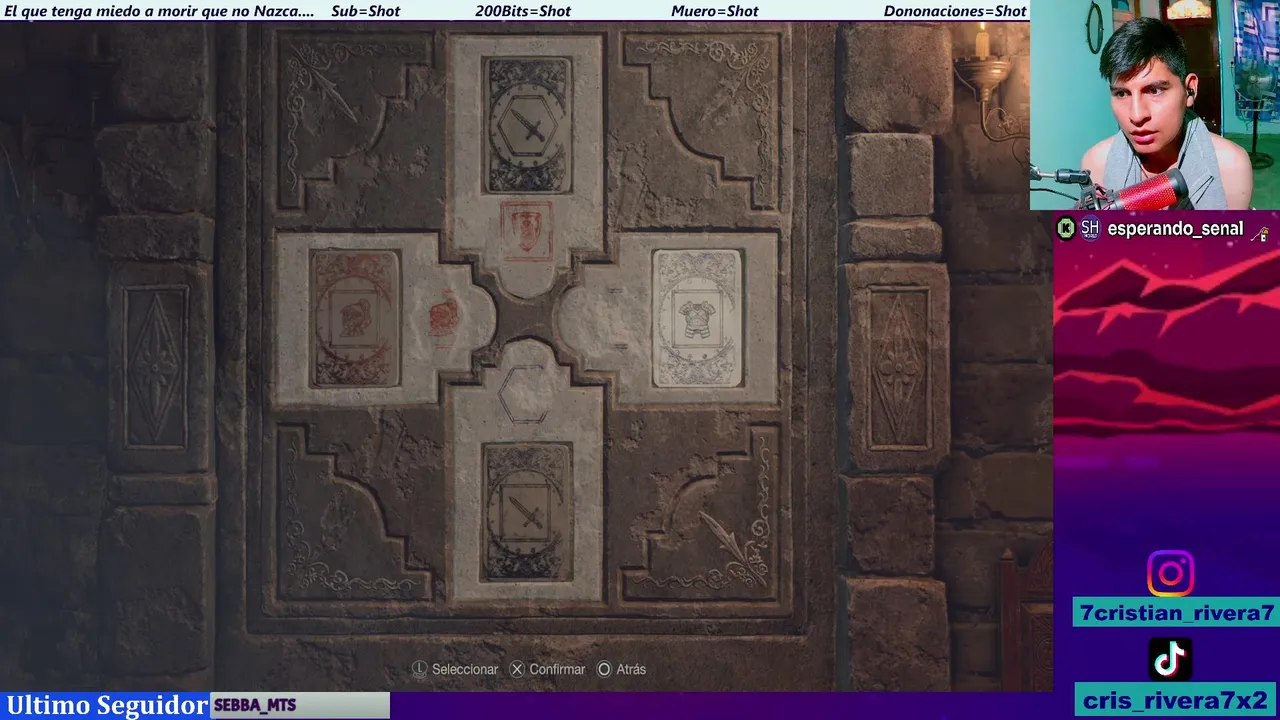This screenshot has height=720, width=1280.
Task: Click the red helmet emblem beside the left card
Action: tap(443, 318)
